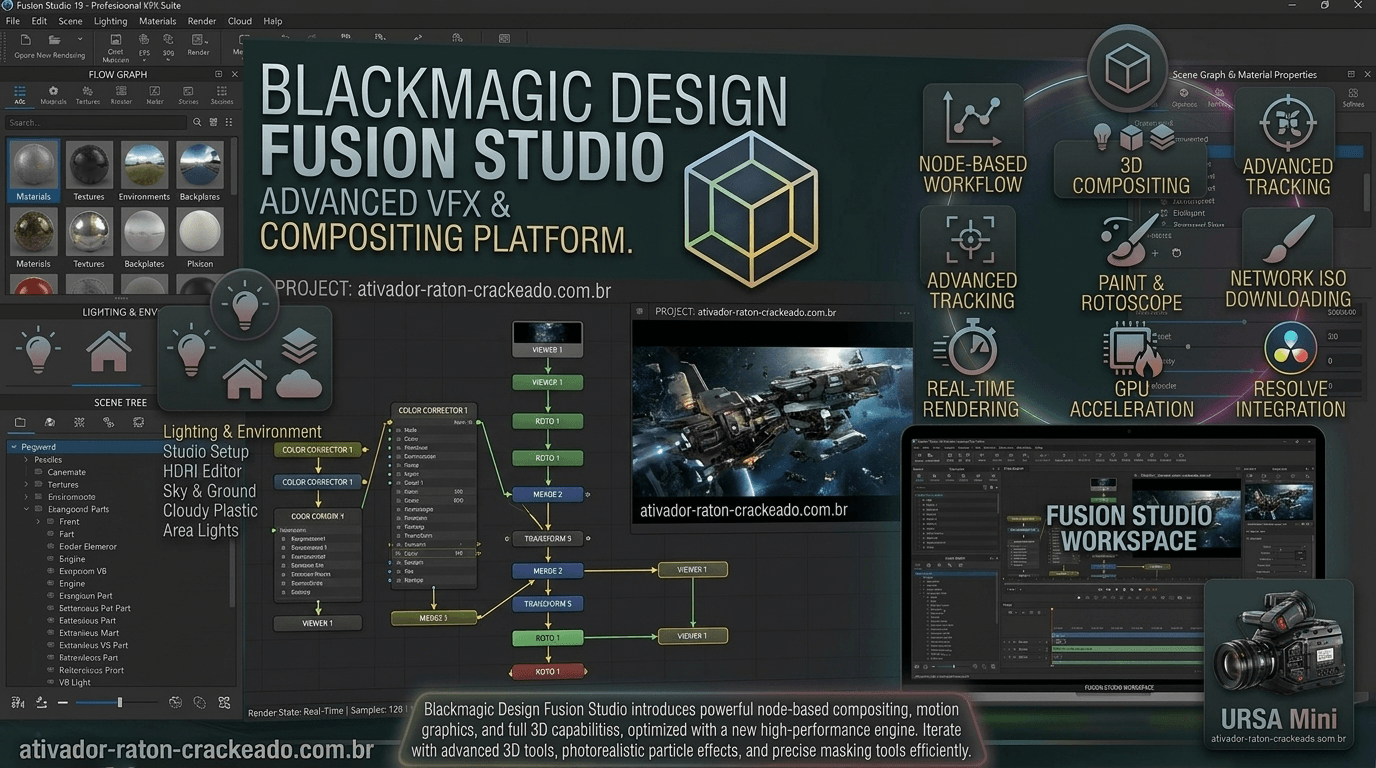Click the 3D cube icon at the top circle
1376x768 pixels.
(x=1128, y=70)
